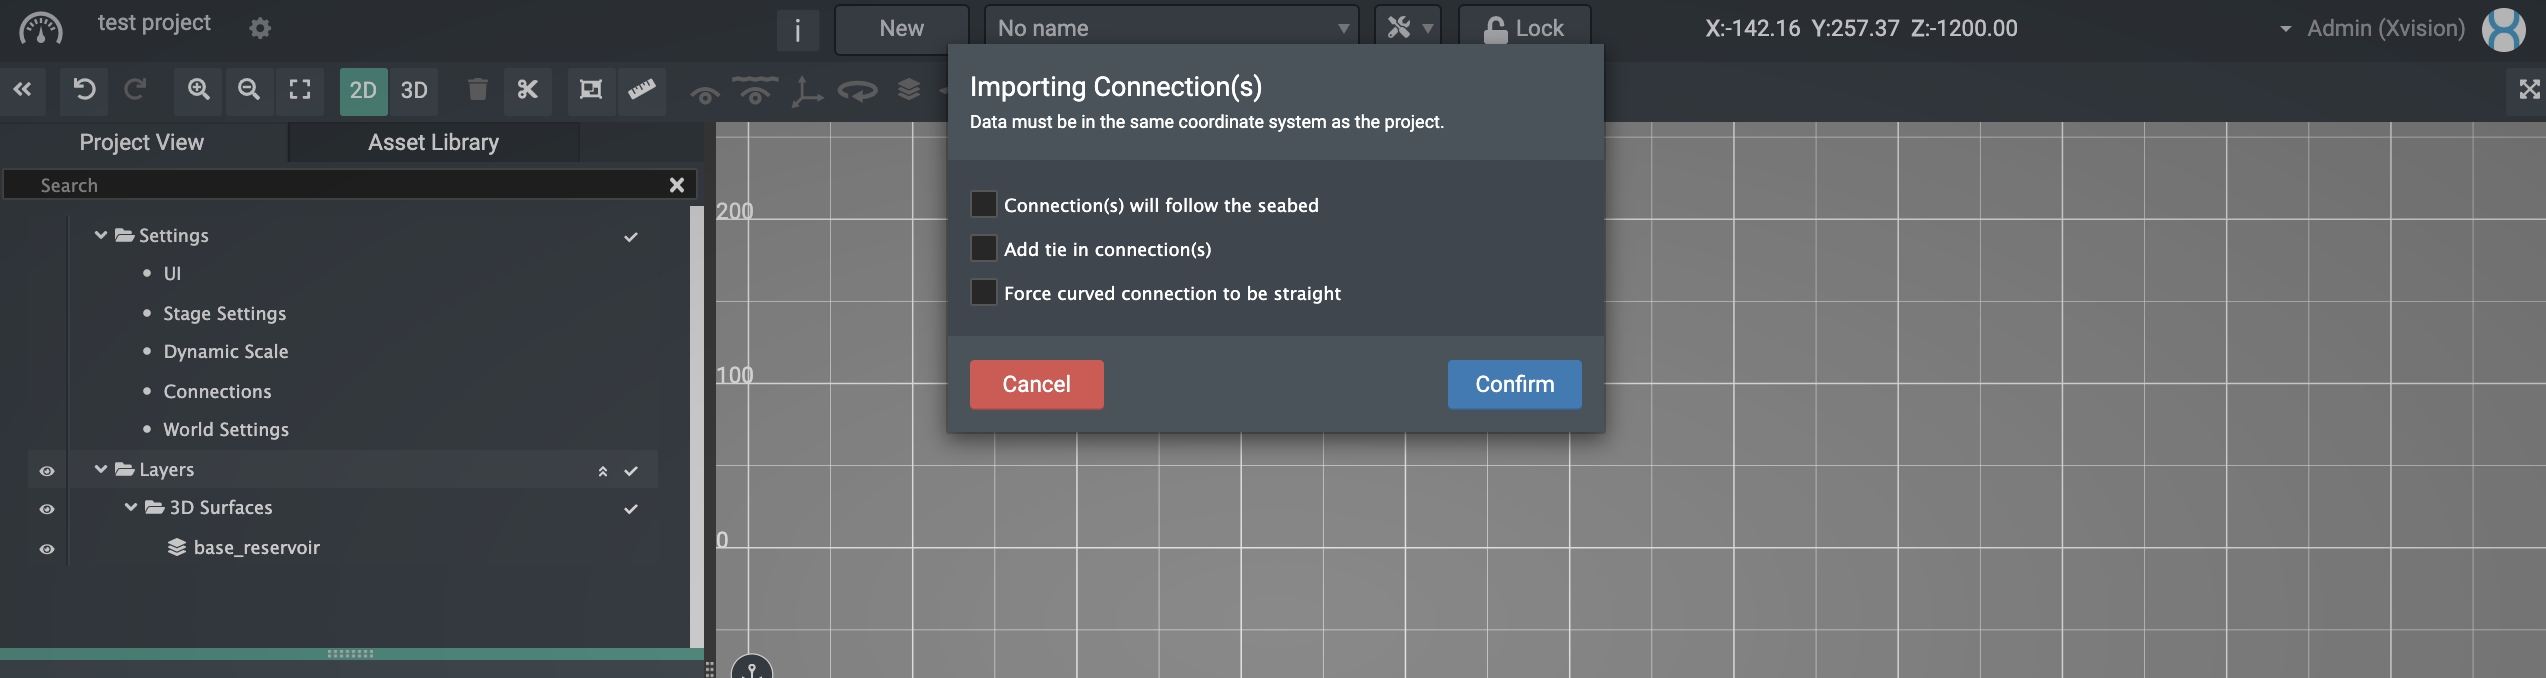Viewport: 2546px width, 678px height.
Task: Click the project tree vertical scrollbar
Action: [x=697, y=426]
